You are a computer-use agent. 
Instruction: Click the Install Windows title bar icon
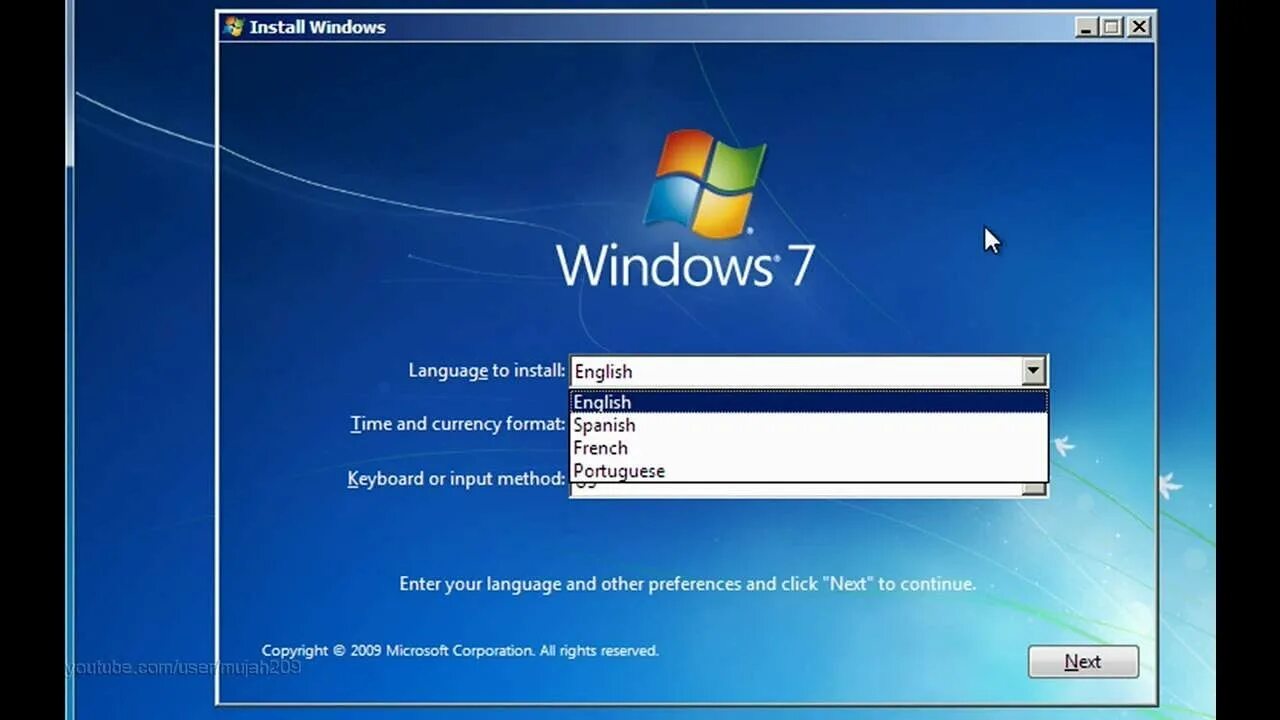pos(234,27)
